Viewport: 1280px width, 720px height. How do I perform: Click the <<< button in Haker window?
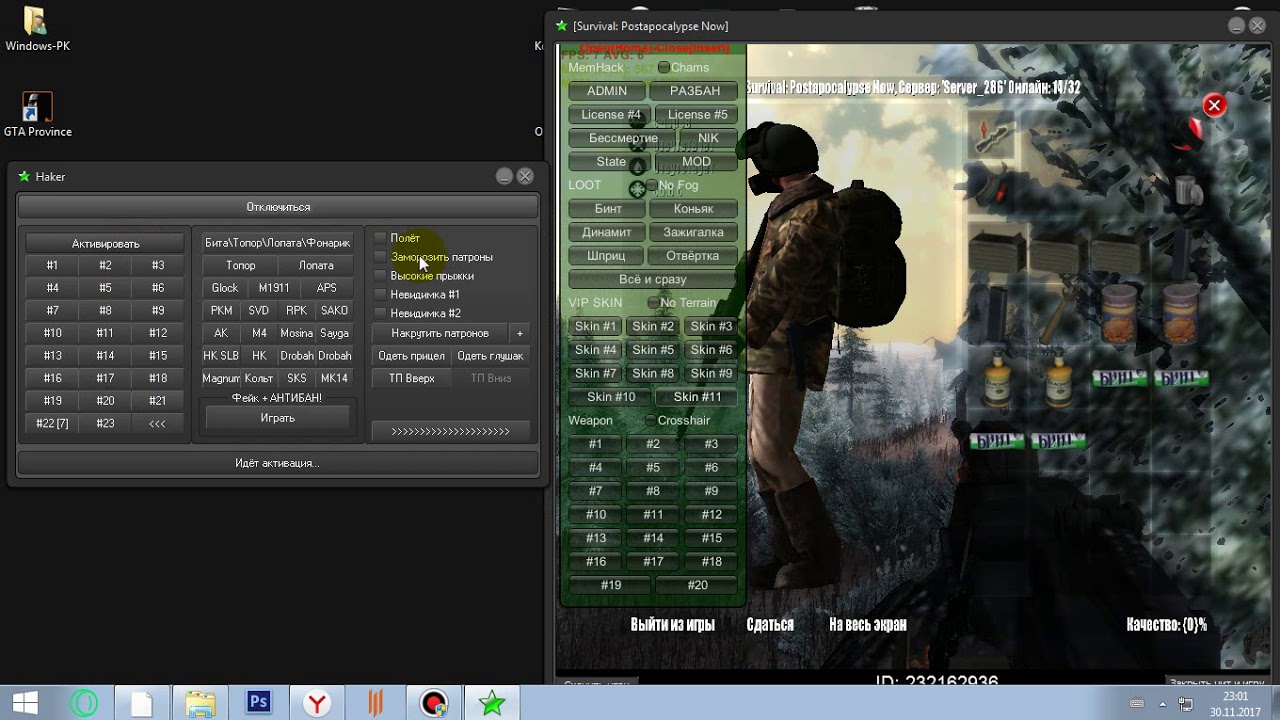coord(157,423)
